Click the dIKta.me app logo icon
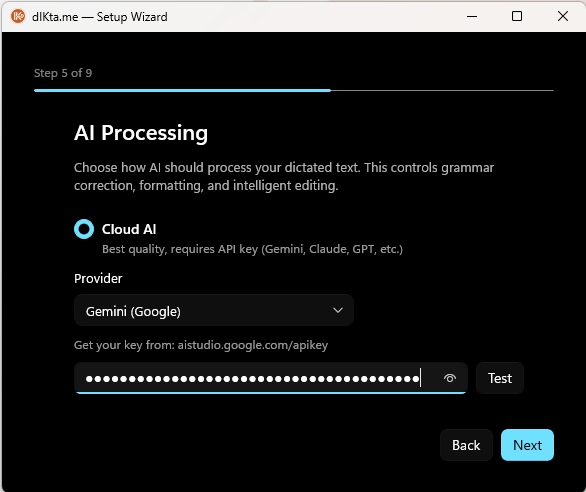Viewport: 586px width, 492px height. (x=18, y=16)
